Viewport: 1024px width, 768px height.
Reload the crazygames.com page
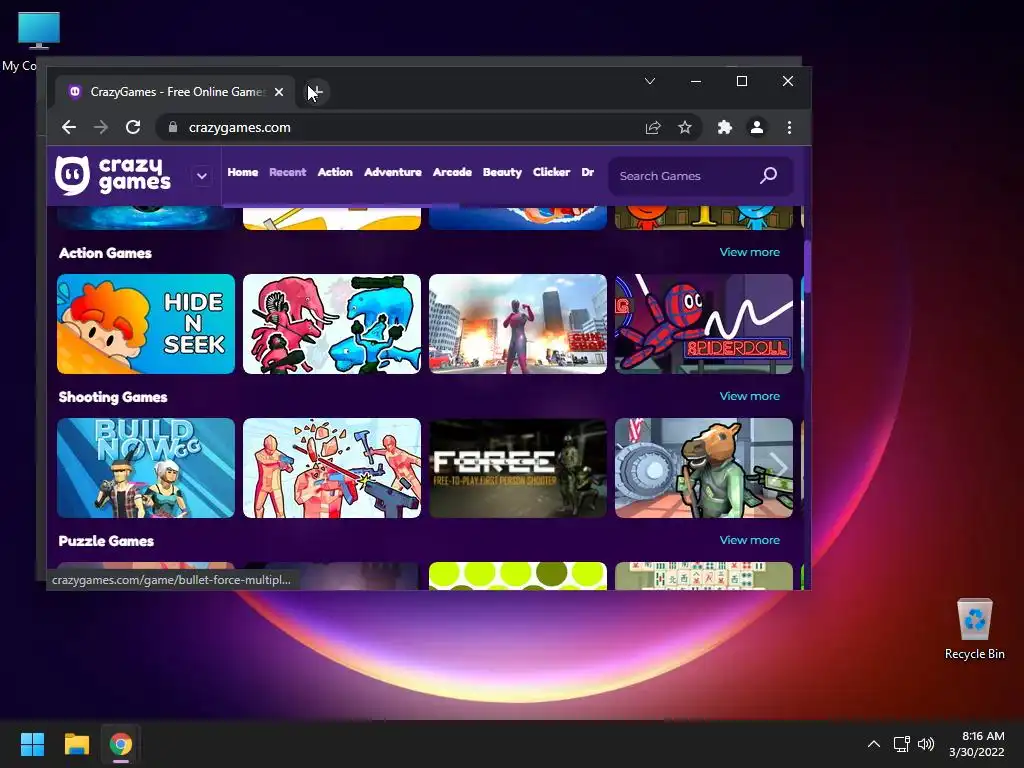(133, 127)
